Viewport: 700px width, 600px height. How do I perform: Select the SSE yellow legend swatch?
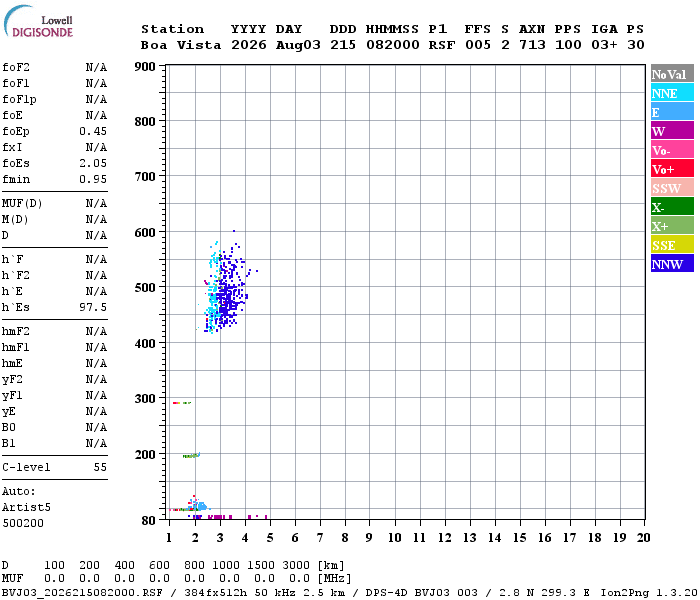click(672, 245)
